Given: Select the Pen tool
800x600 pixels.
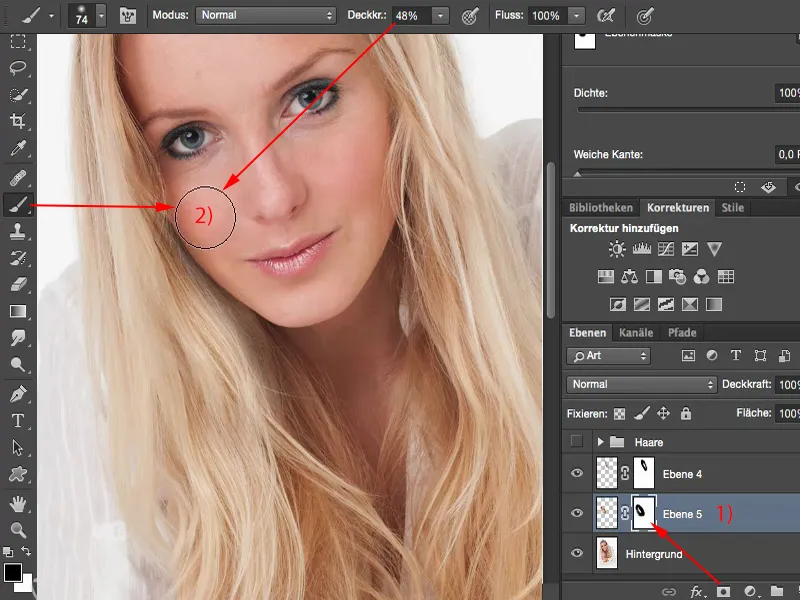Looking at the screenshot, I should (x=18, y=394).
